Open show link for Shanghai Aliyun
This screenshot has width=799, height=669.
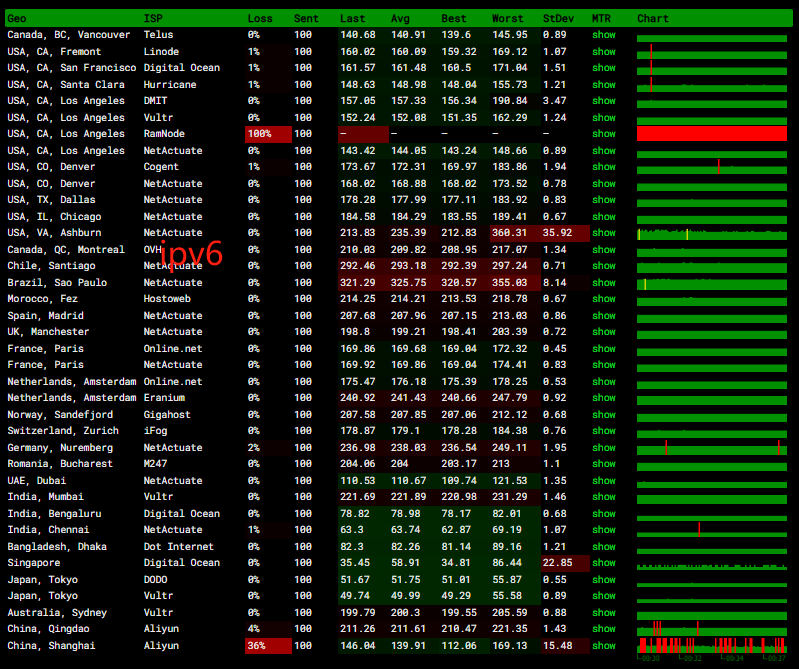[604, 646]
